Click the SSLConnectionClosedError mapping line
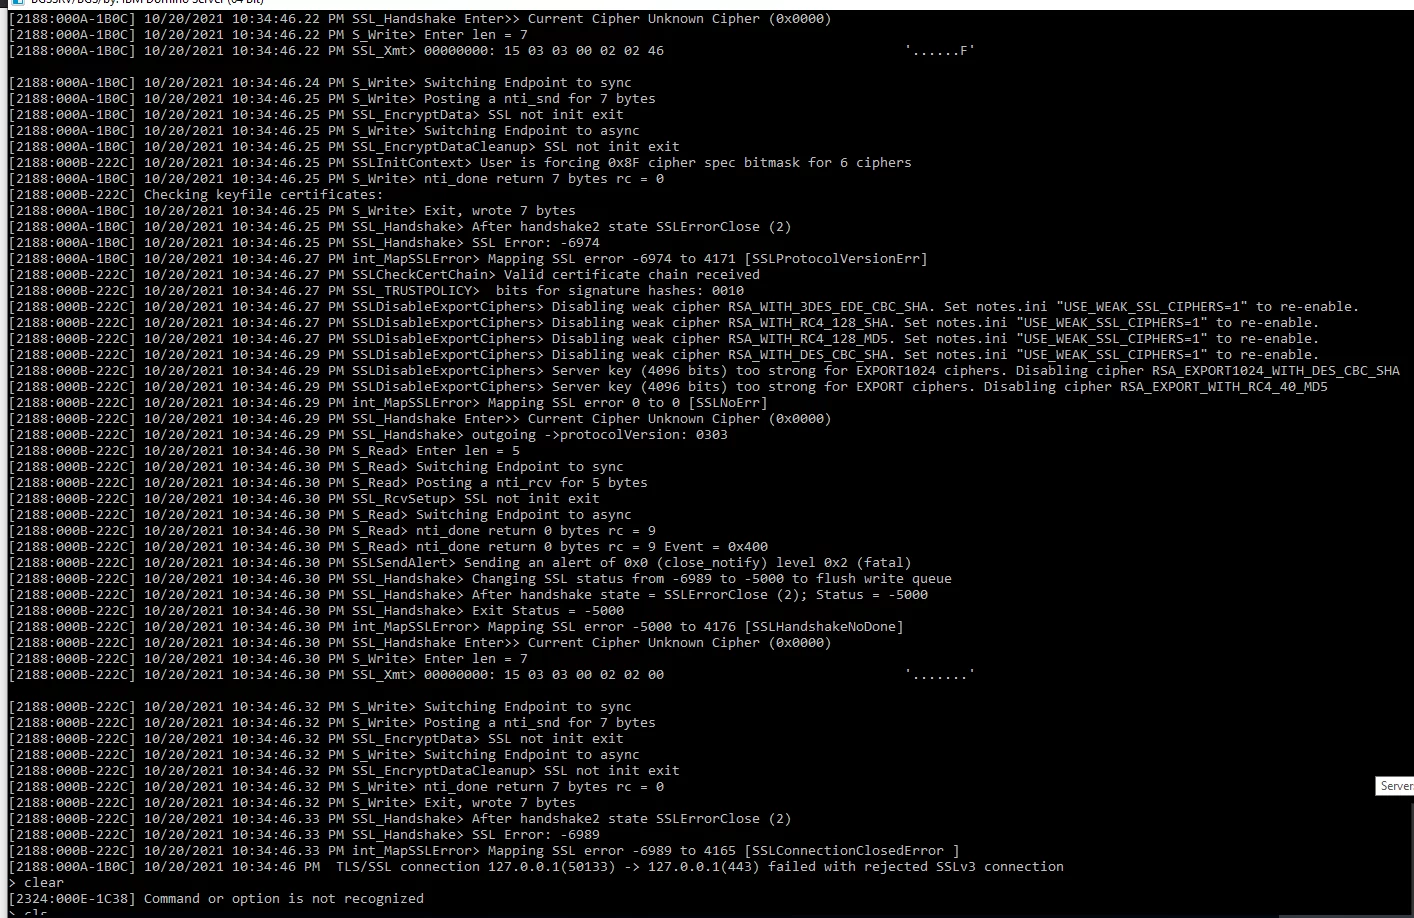The height and width of the screenshot is (918, 1414). 650,851
